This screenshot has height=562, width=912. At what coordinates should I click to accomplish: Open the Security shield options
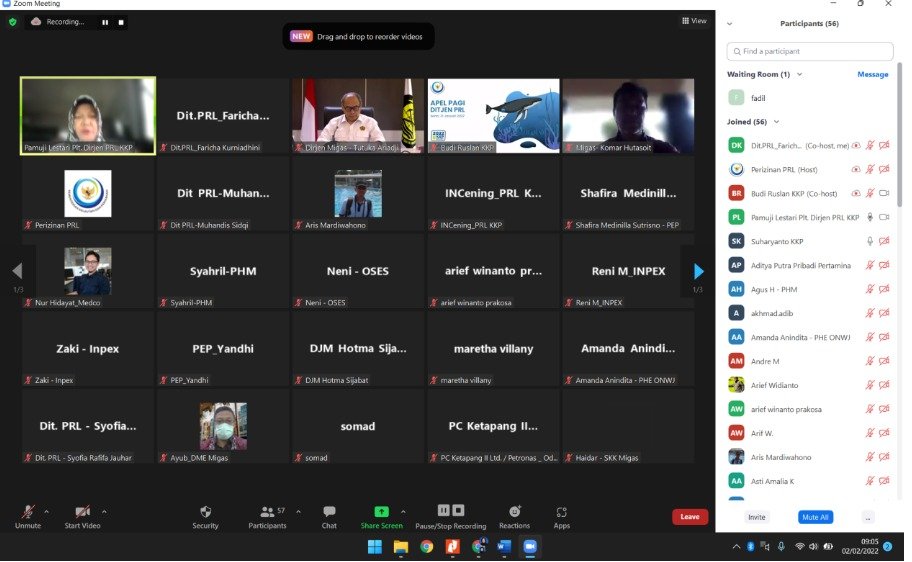(x=205, y=512)
